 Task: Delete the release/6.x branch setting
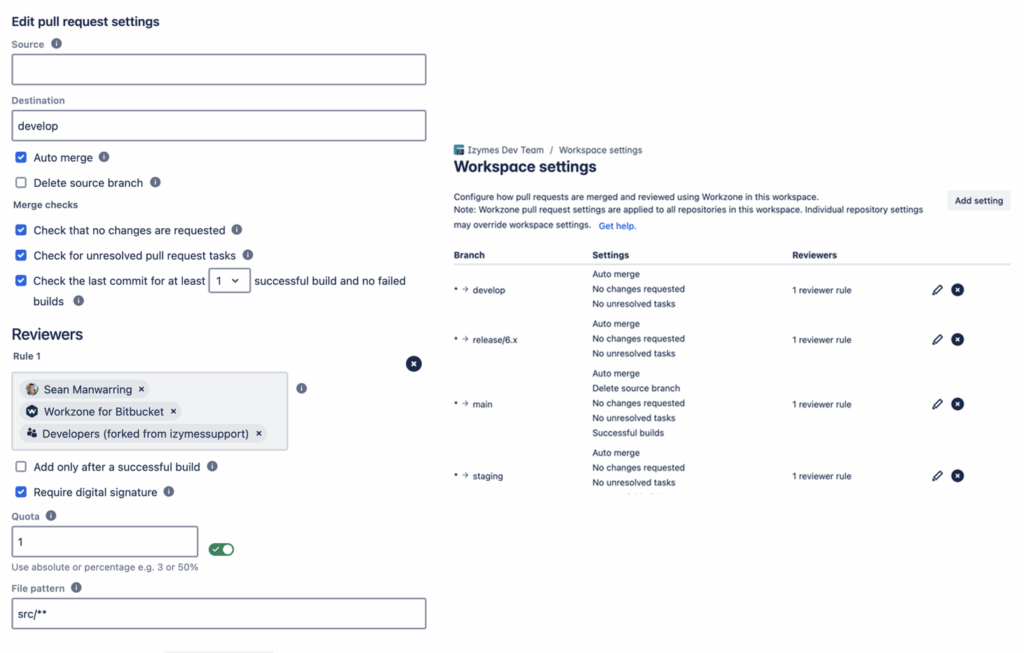coord(957,340)
